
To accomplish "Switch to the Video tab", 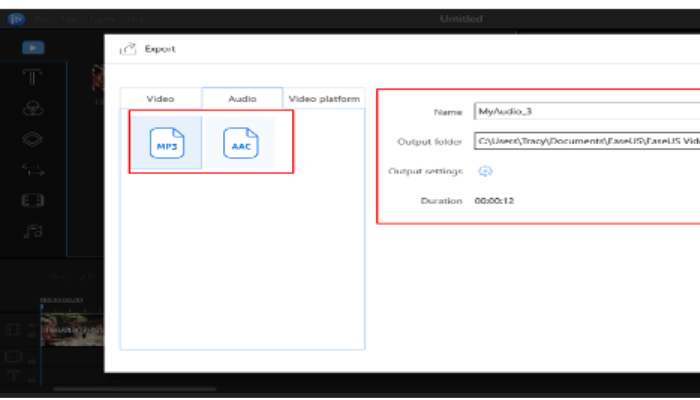I will tap(161, 99).
